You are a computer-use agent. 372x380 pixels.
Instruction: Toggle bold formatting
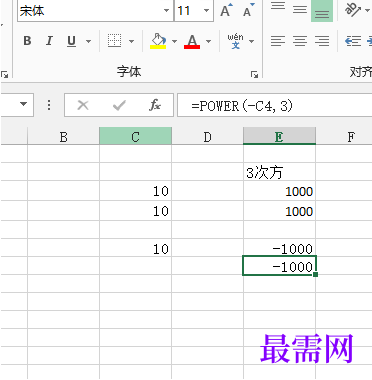(x=27, y=41)
